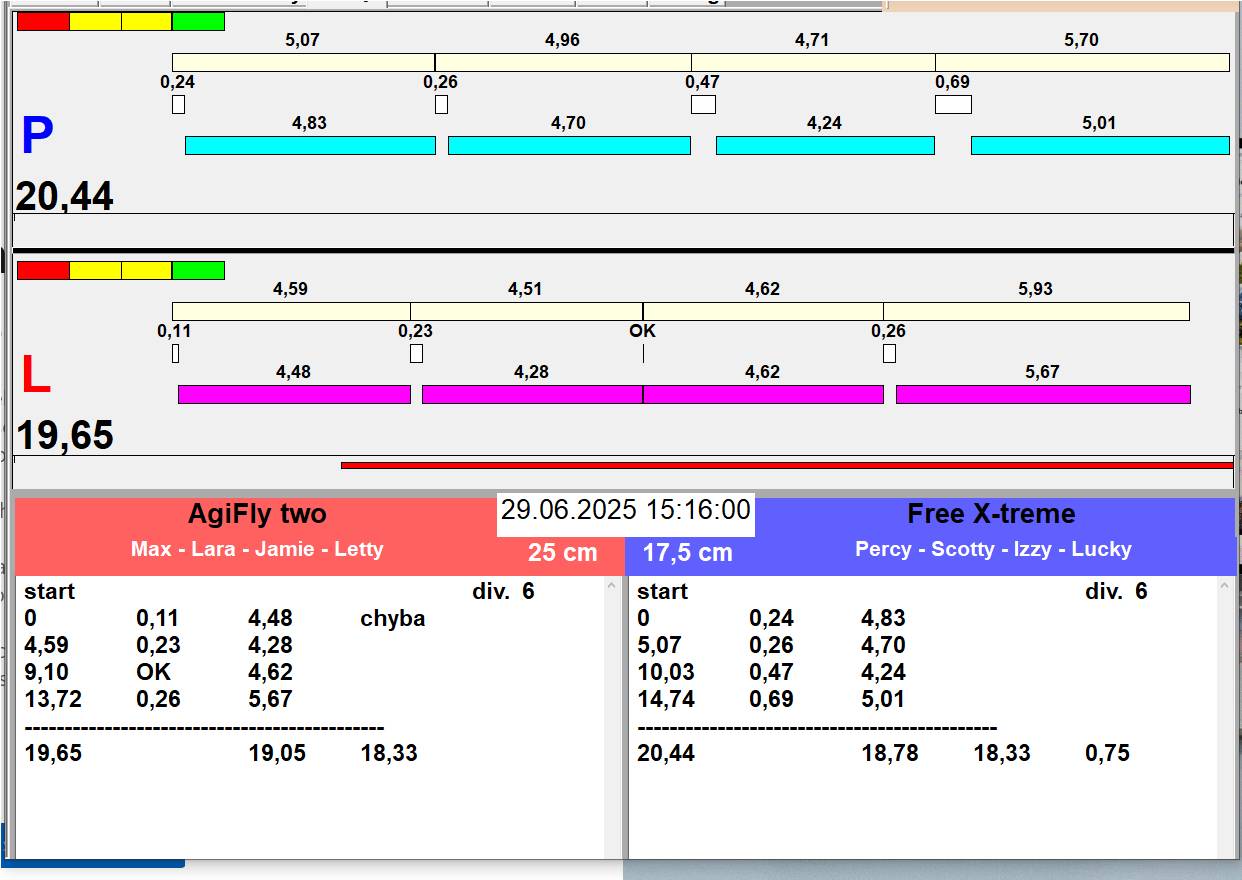The height and width of the screenshot is (880, 1242).
Task: Click the green start light in lane L
Action: (x=198, y=270)
